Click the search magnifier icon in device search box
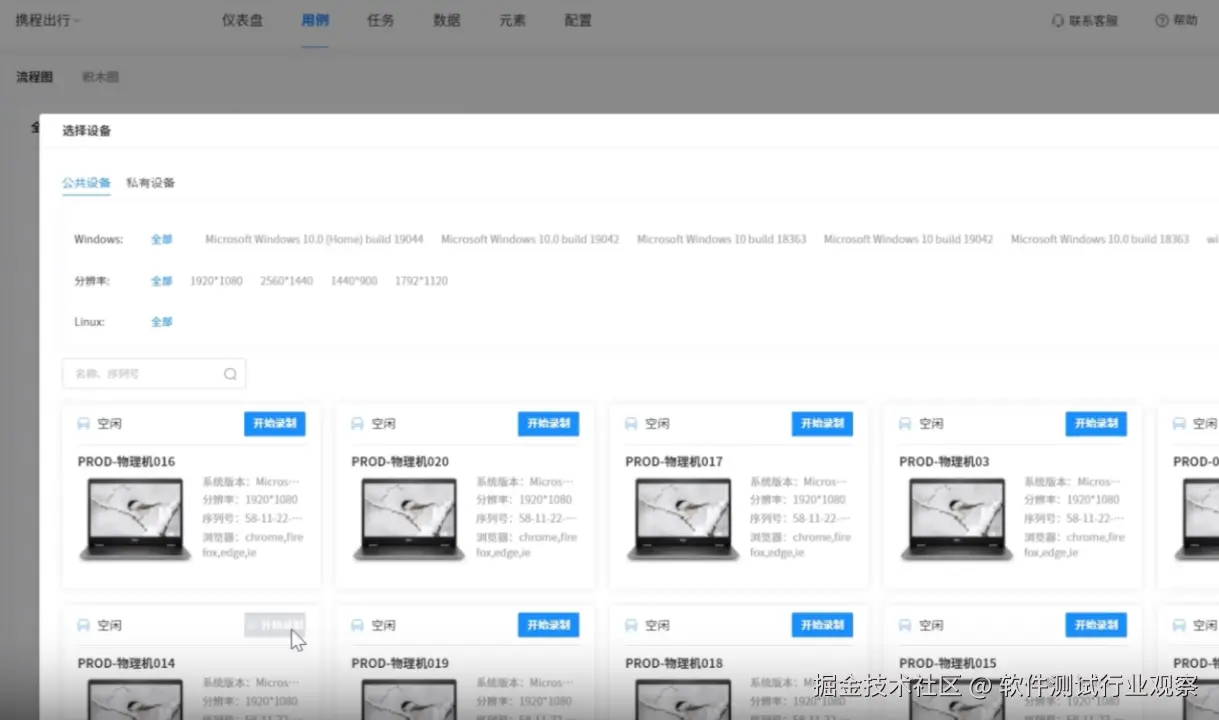This screenshot has width=1219, height=720. pos(230,374)
